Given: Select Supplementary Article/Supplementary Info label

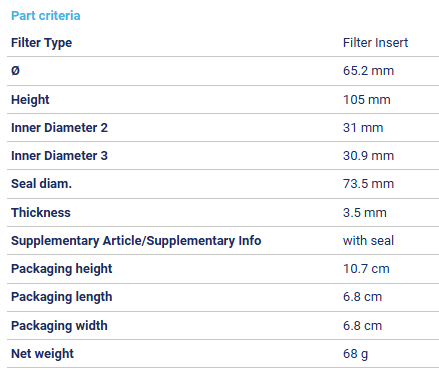Looking at the screenshot, I should 136,241.
